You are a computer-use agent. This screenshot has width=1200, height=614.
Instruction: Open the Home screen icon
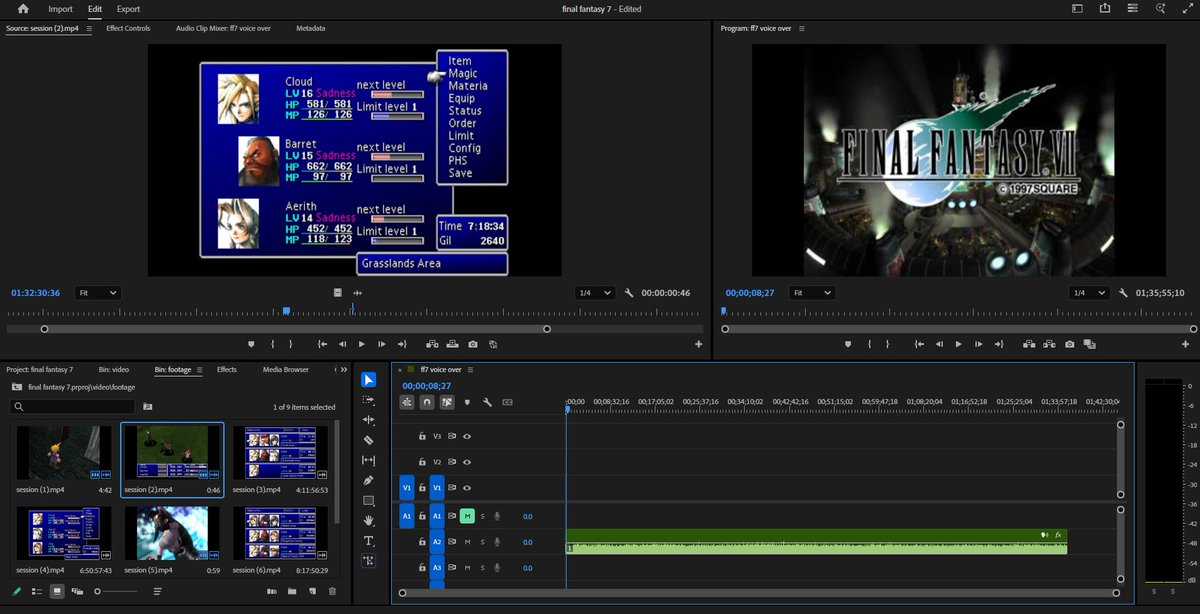click(x=23, y=9)
